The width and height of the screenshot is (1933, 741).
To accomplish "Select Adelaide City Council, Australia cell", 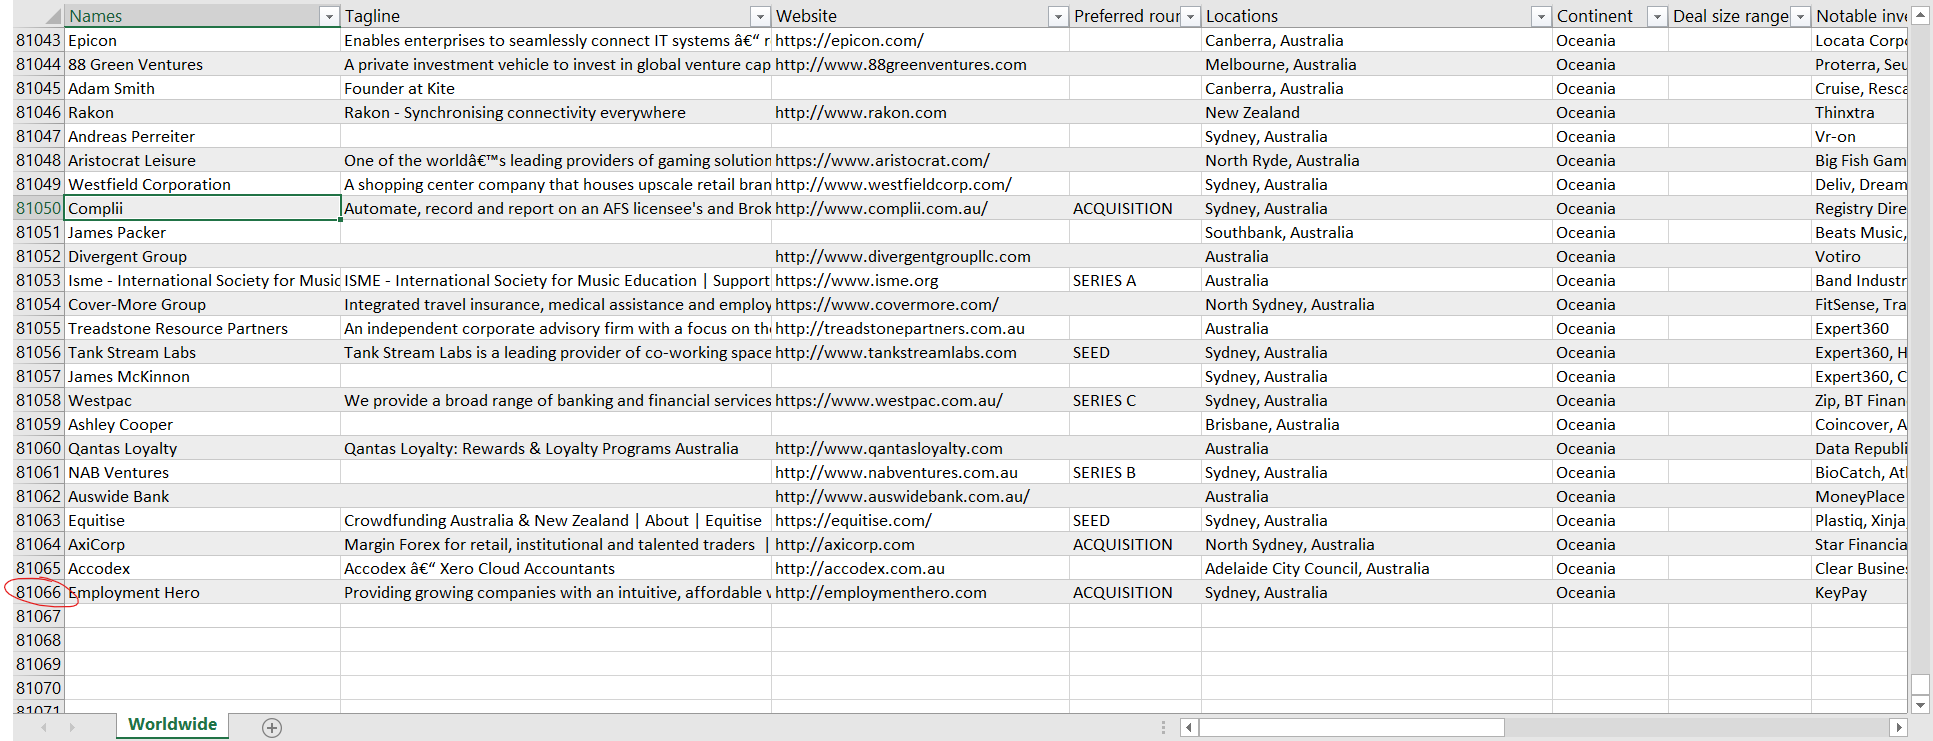I will [1377, 568].
